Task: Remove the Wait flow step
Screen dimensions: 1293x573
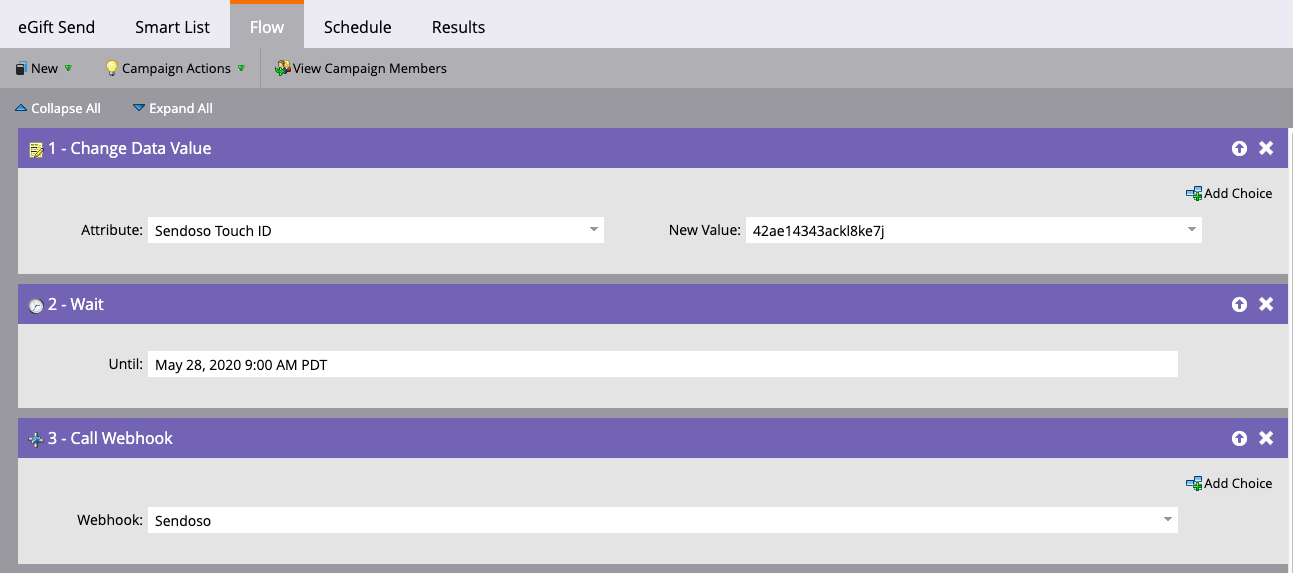Action: click(x=1266, y=304)
